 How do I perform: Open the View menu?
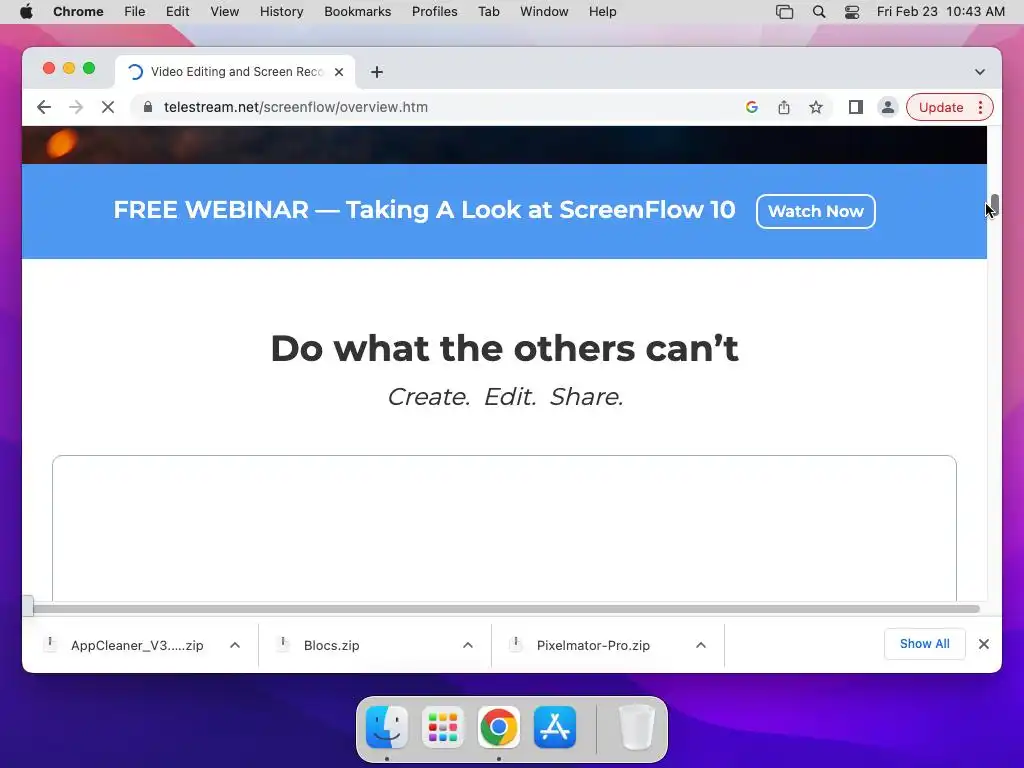(225, 12)
